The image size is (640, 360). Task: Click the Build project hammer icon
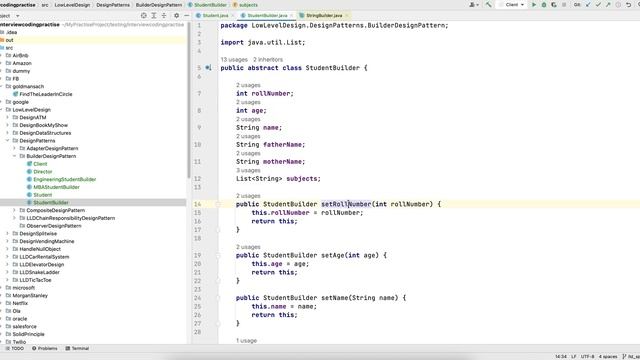click(488, 5)
